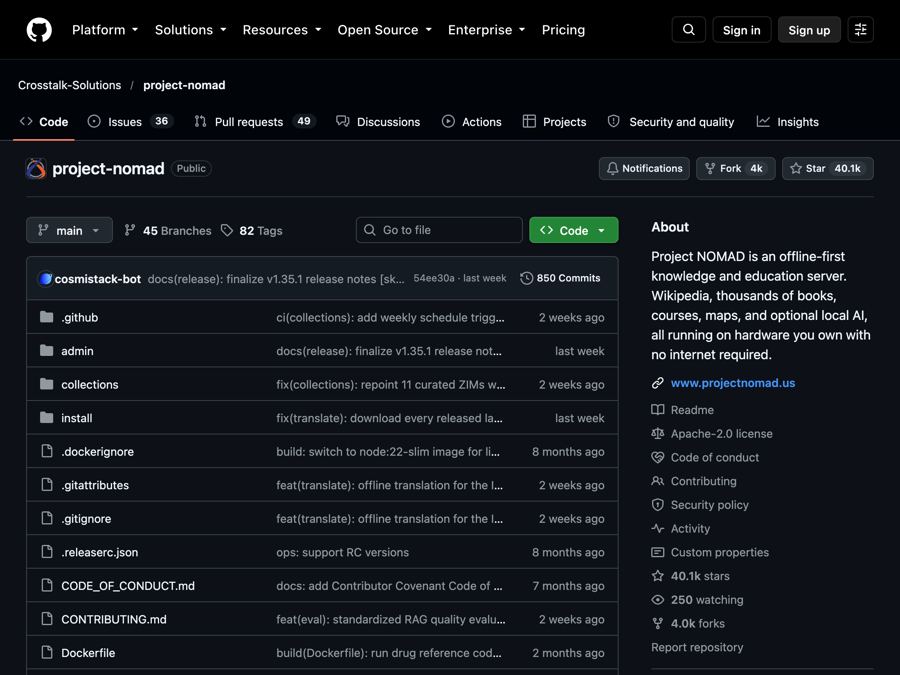This screenshot has width=900, height=675.
Task: Open the Projects tab
Action: [x=554, y=122]
